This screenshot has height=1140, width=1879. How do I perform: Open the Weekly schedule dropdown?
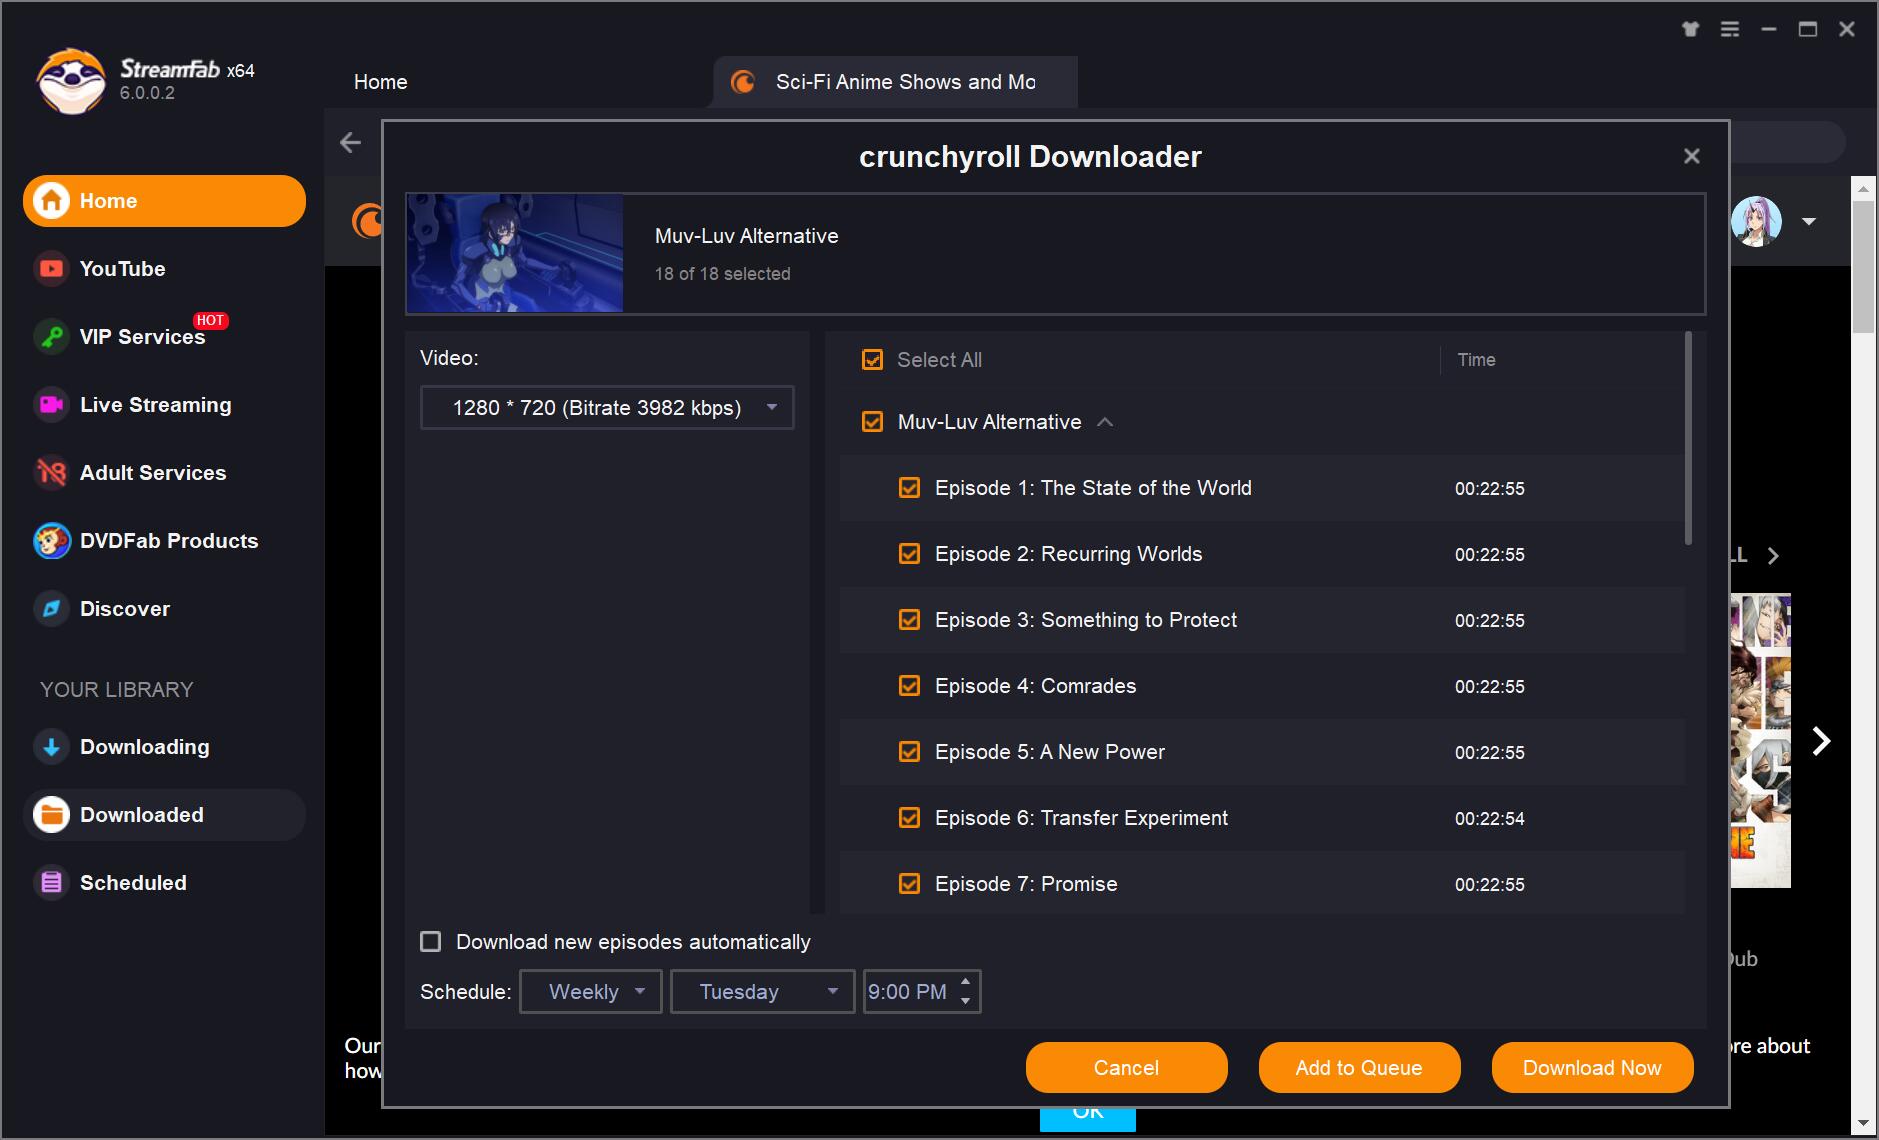pos(591,992)
